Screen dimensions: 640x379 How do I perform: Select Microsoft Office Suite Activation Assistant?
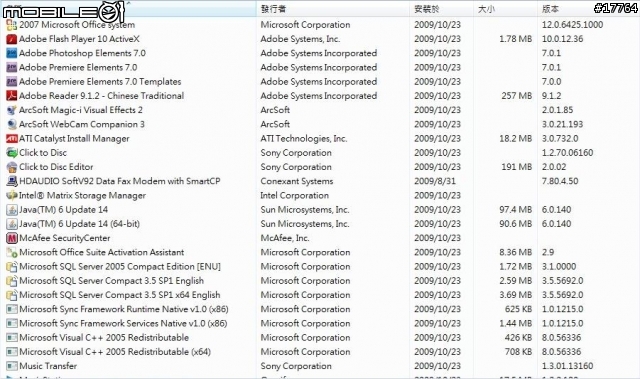pos(102,253)
